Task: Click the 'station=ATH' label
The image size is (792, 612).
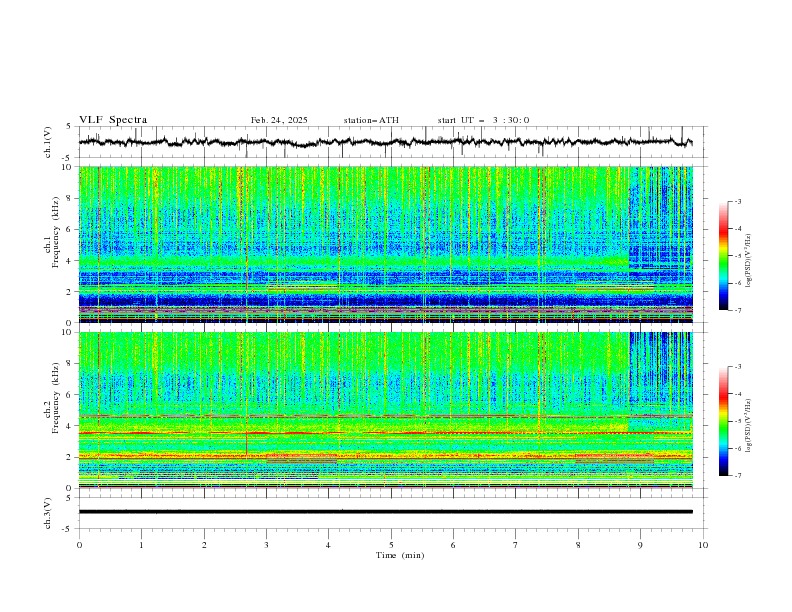Action: pos(371,120)
